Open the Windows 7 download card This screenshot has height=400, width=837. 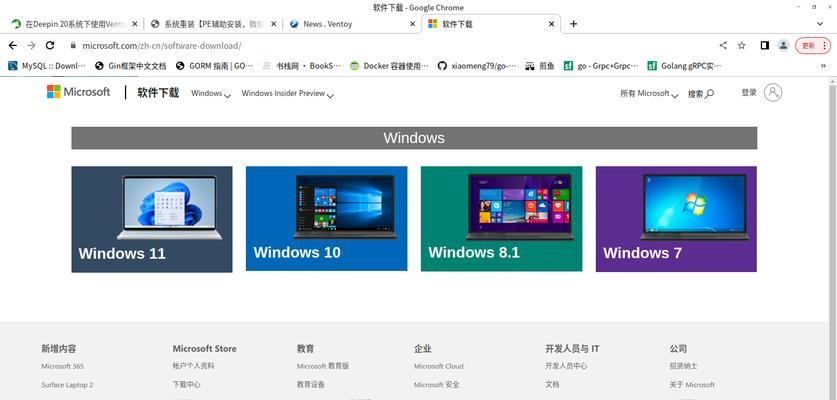coord(676,219)
